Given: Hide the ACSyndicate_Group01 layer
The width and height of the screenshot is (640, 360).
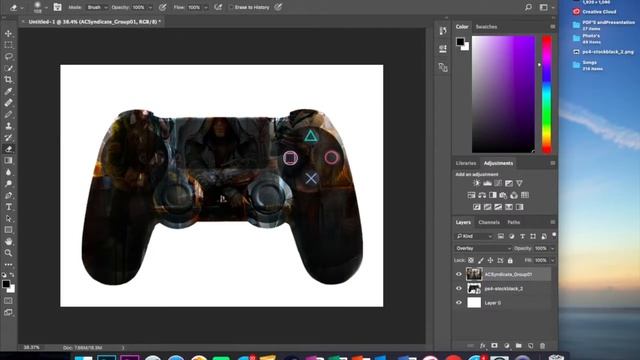Looking at the screenshot, I should coord(459,274).
